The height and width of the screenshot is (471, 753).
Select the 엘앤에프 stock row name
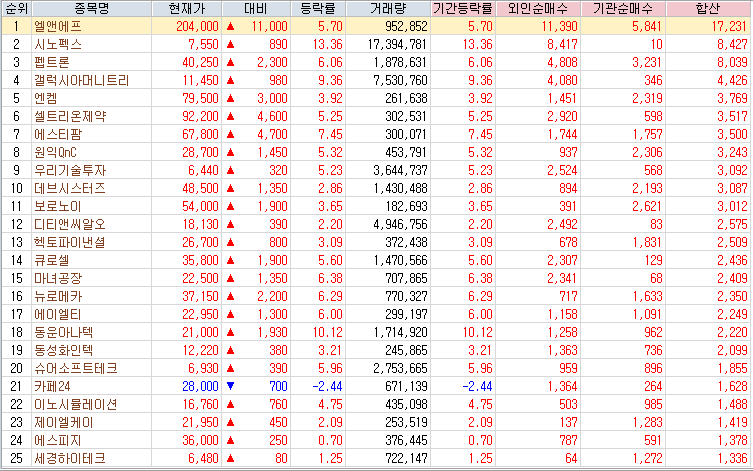pyautogui.click(x=58, y=26)
